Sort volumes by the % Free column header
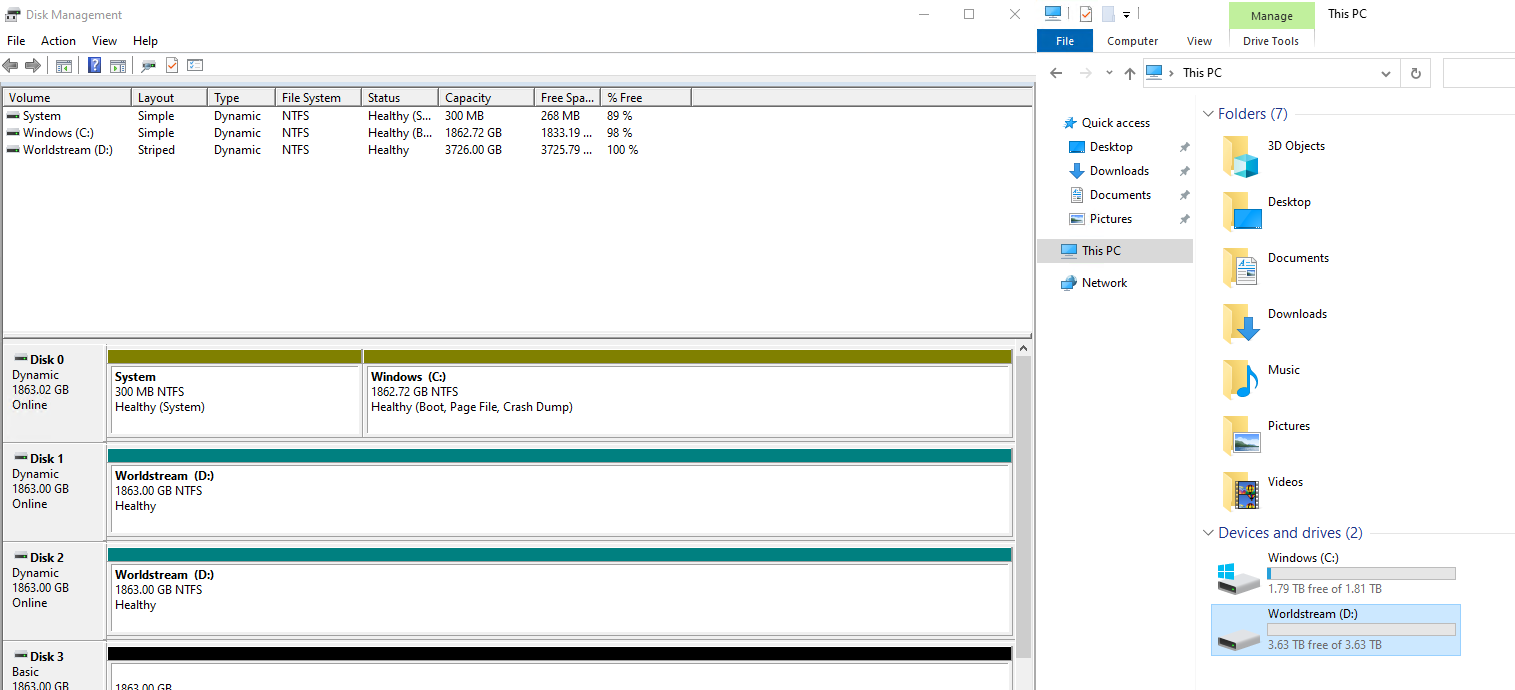The image size is (1515, 690). coord(645,98)
